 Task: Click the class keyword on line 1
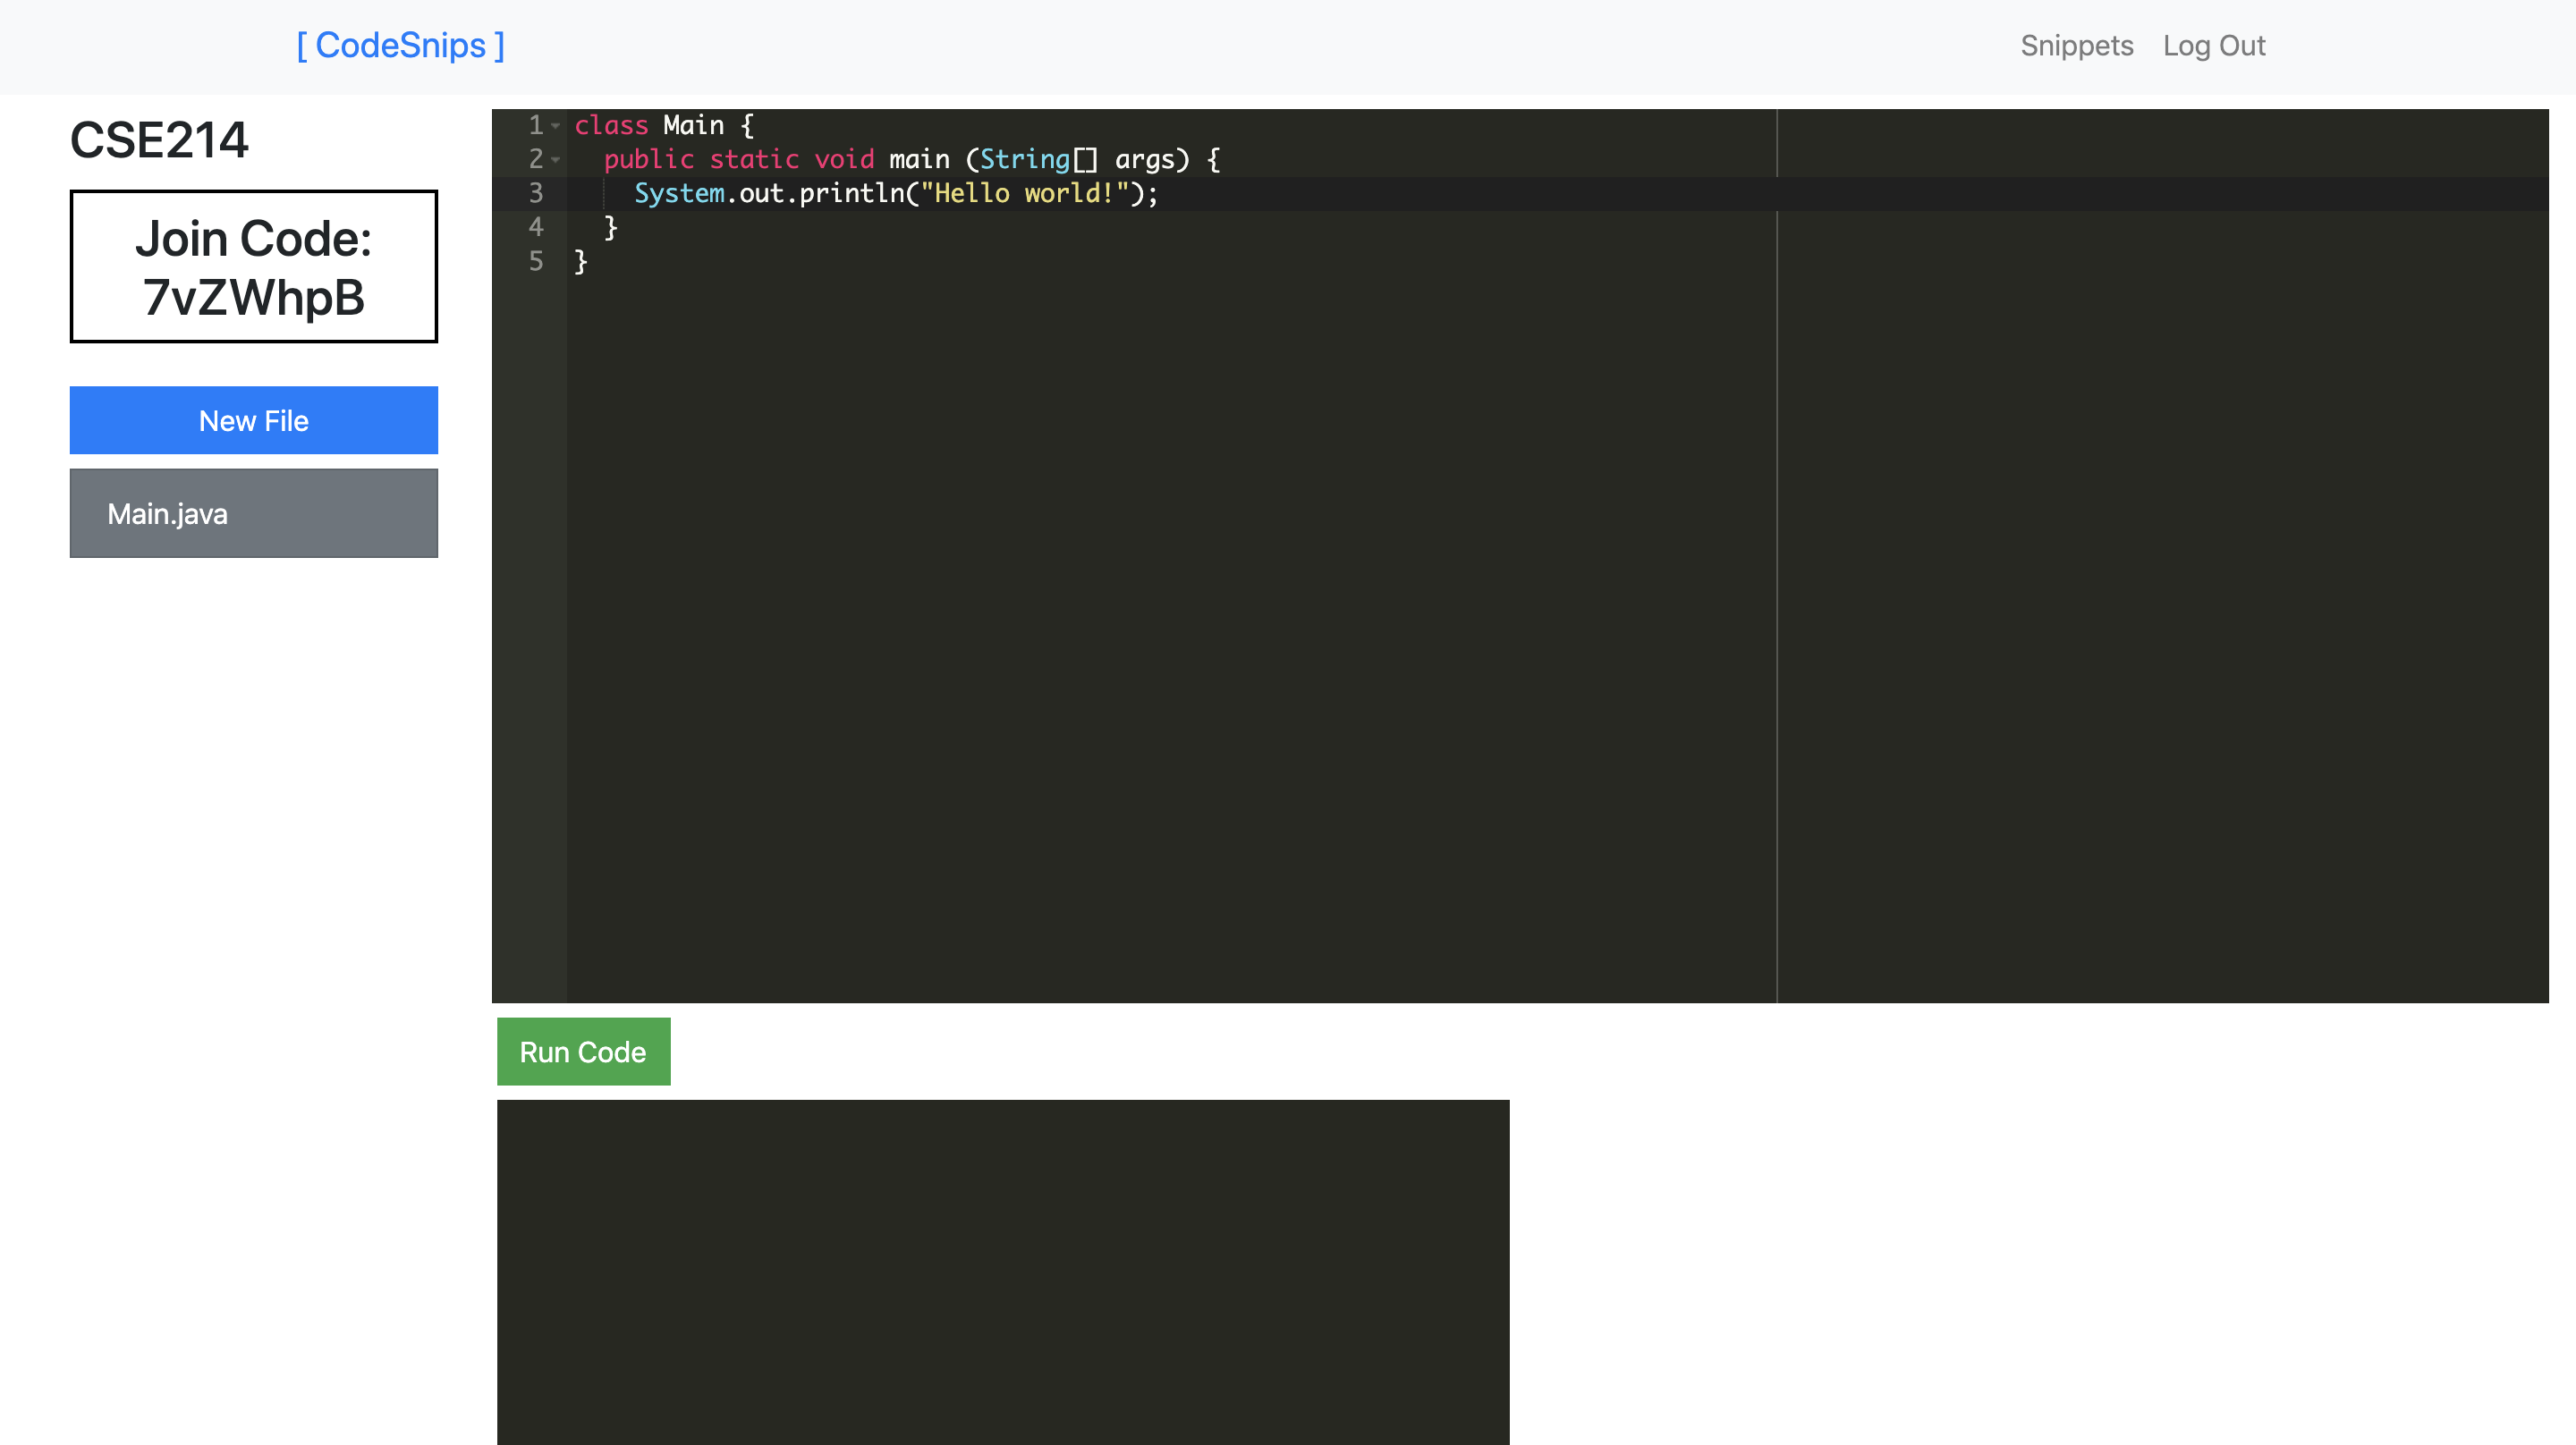(611, 126)
